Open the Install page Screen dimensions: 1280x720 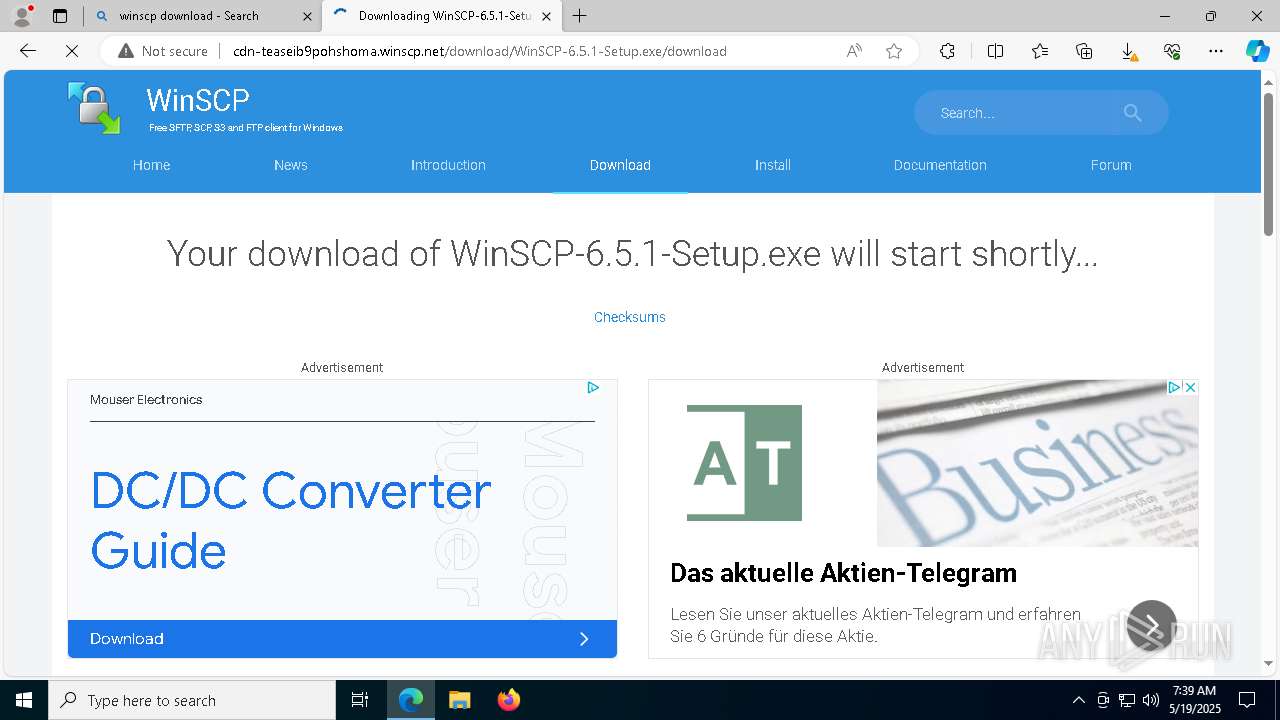tap(773, 165)
